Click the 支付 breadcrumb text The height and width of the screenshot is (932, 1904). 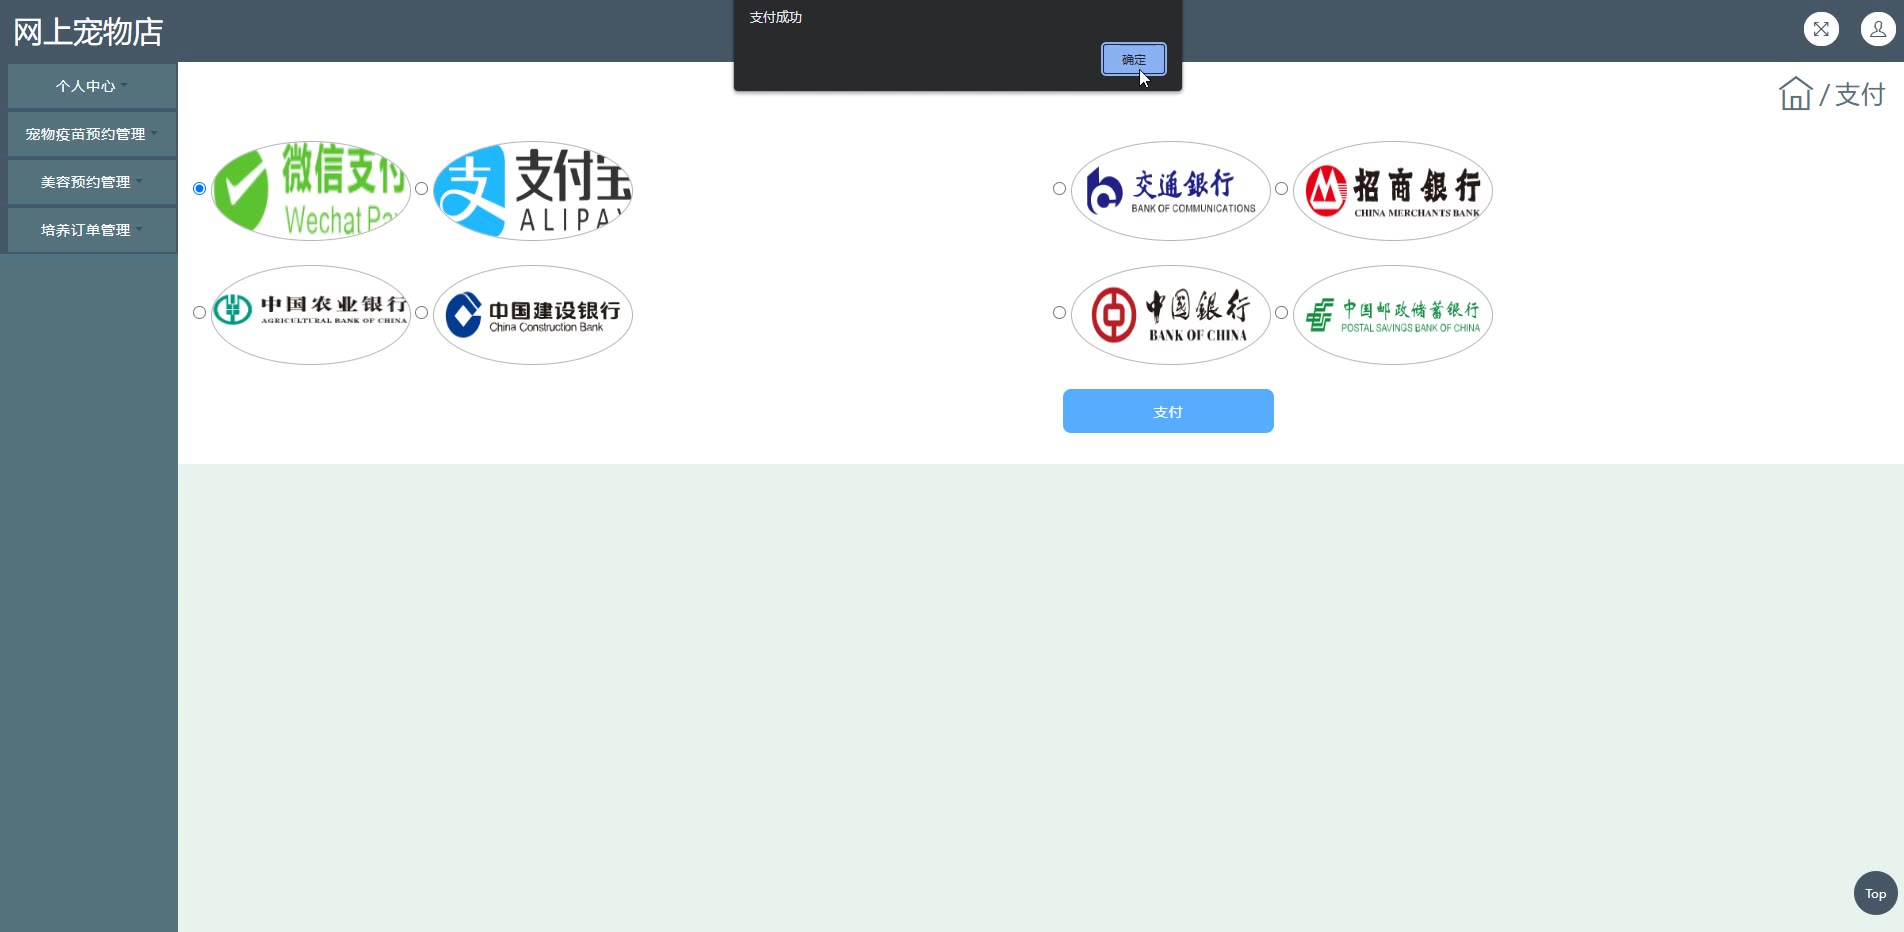point(1860,94)
